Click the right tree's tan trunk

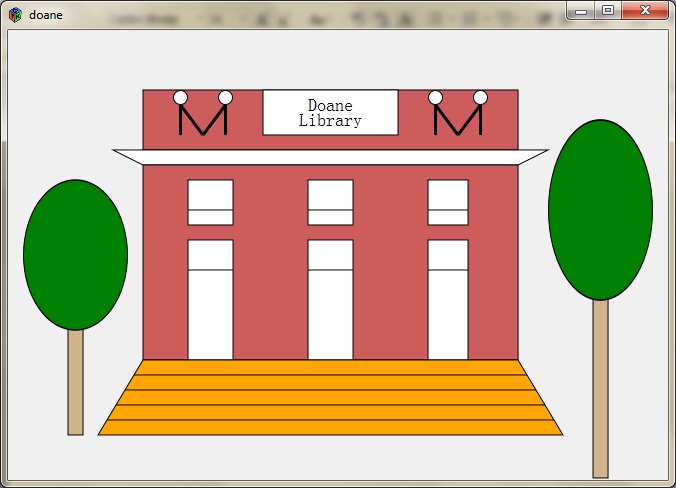point(600,388)
